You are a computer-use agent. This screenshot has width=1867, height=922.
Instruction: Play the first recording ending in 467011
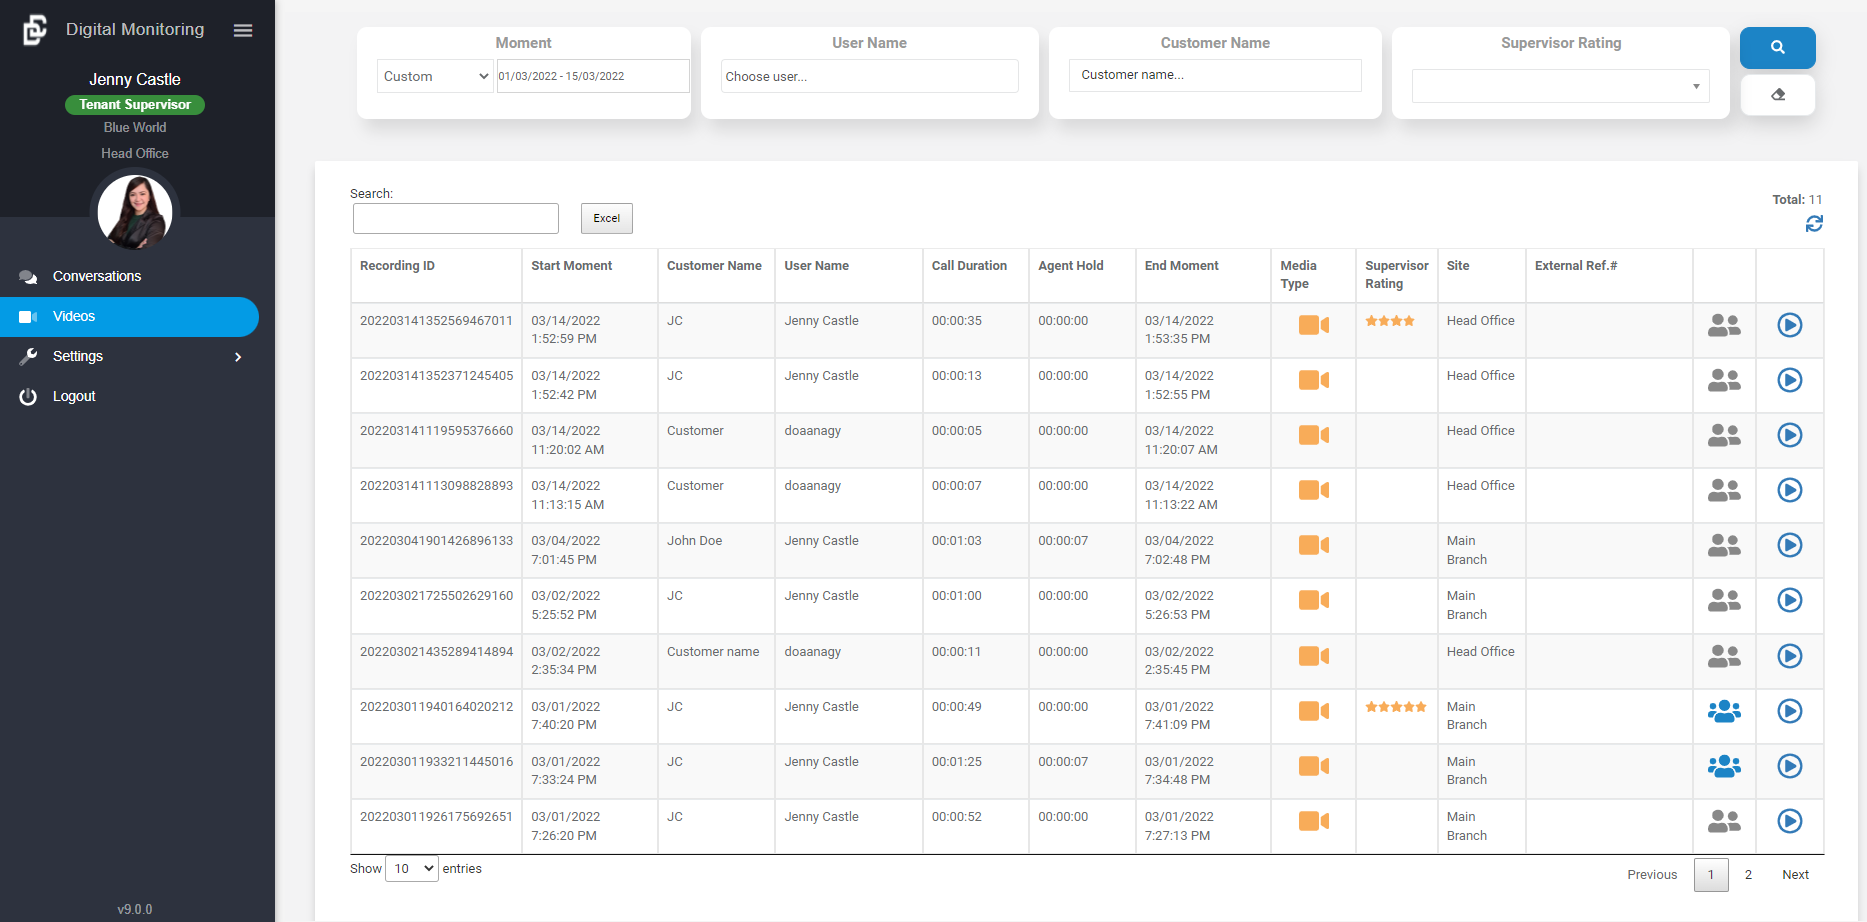coord(1789,325)
